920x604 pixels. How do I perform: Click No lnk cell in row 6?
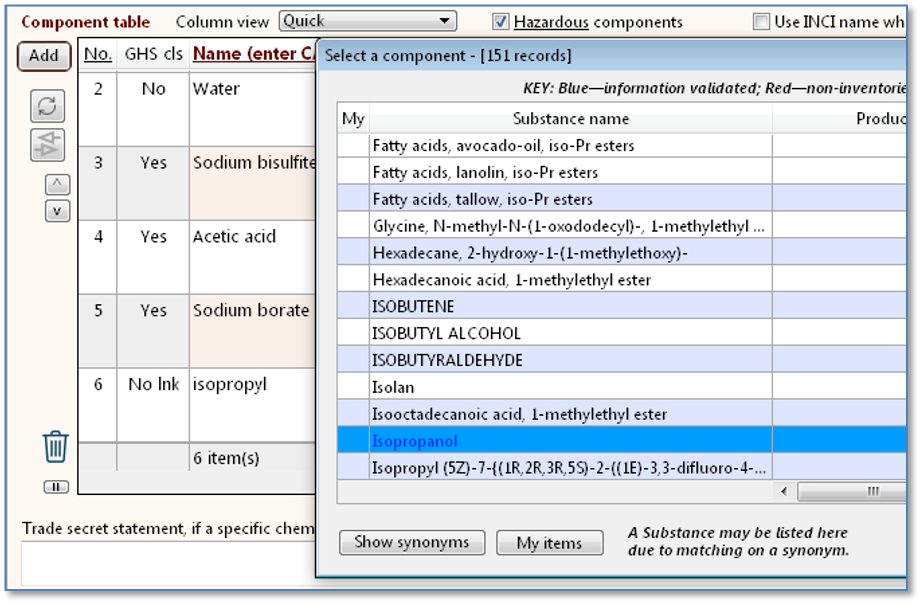[153, 405]
